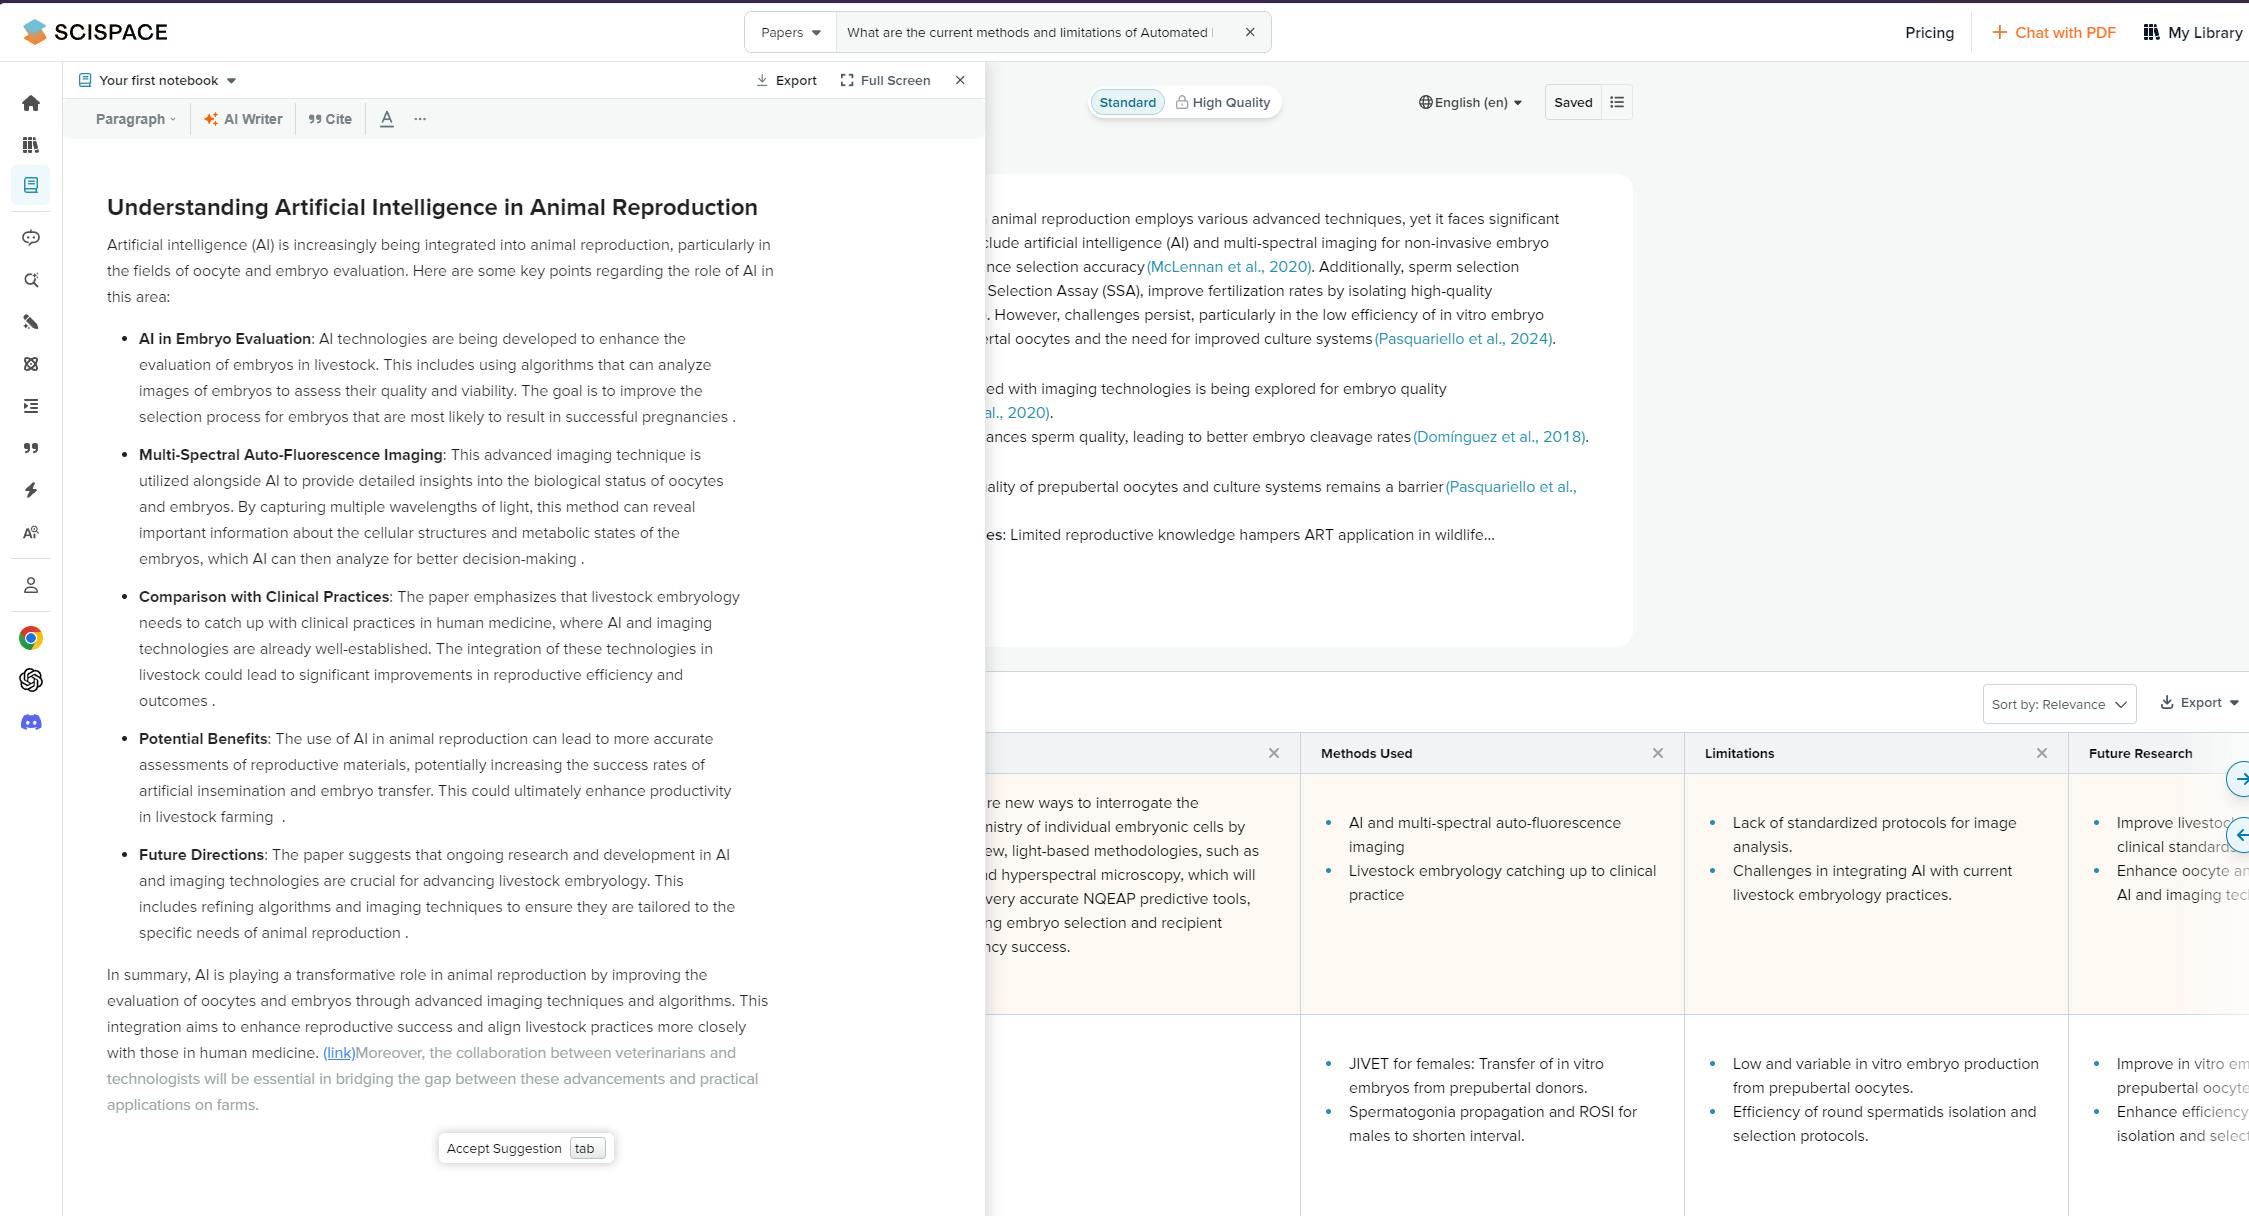Screen dimensions: 2249x1216
Task: Open the Sort by Relevance dropdown
Action: [x=2058, y=704]
